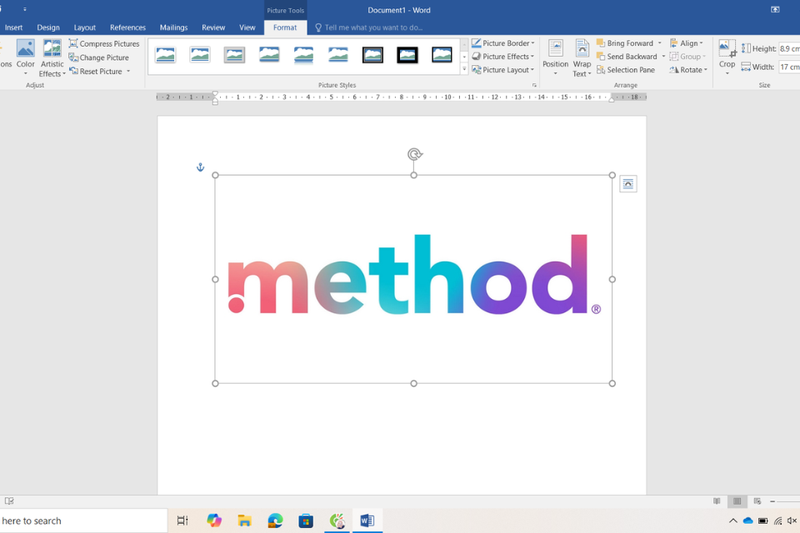
Task: Click the Height input field
Action: coord(789,48)
